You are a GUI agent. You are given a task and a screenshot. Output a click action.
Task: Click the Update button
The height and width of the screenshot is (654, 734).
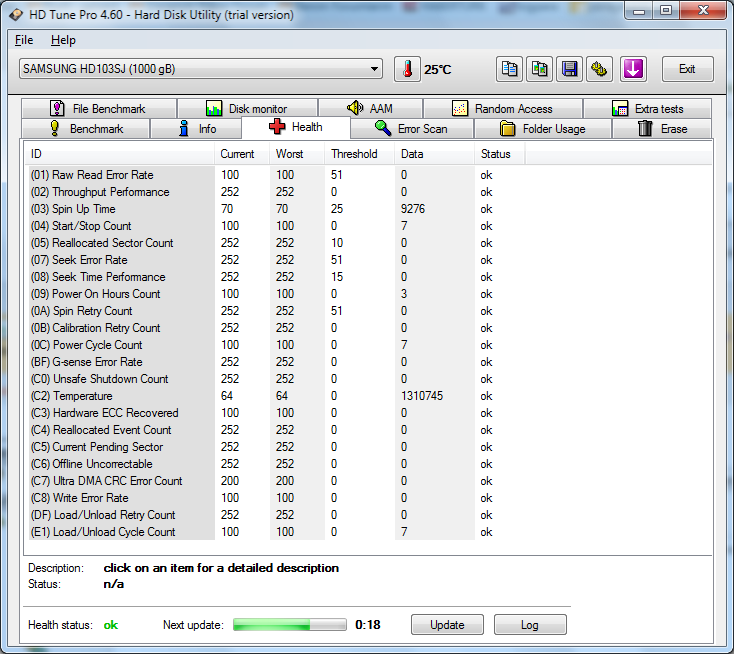pos(447,625)
